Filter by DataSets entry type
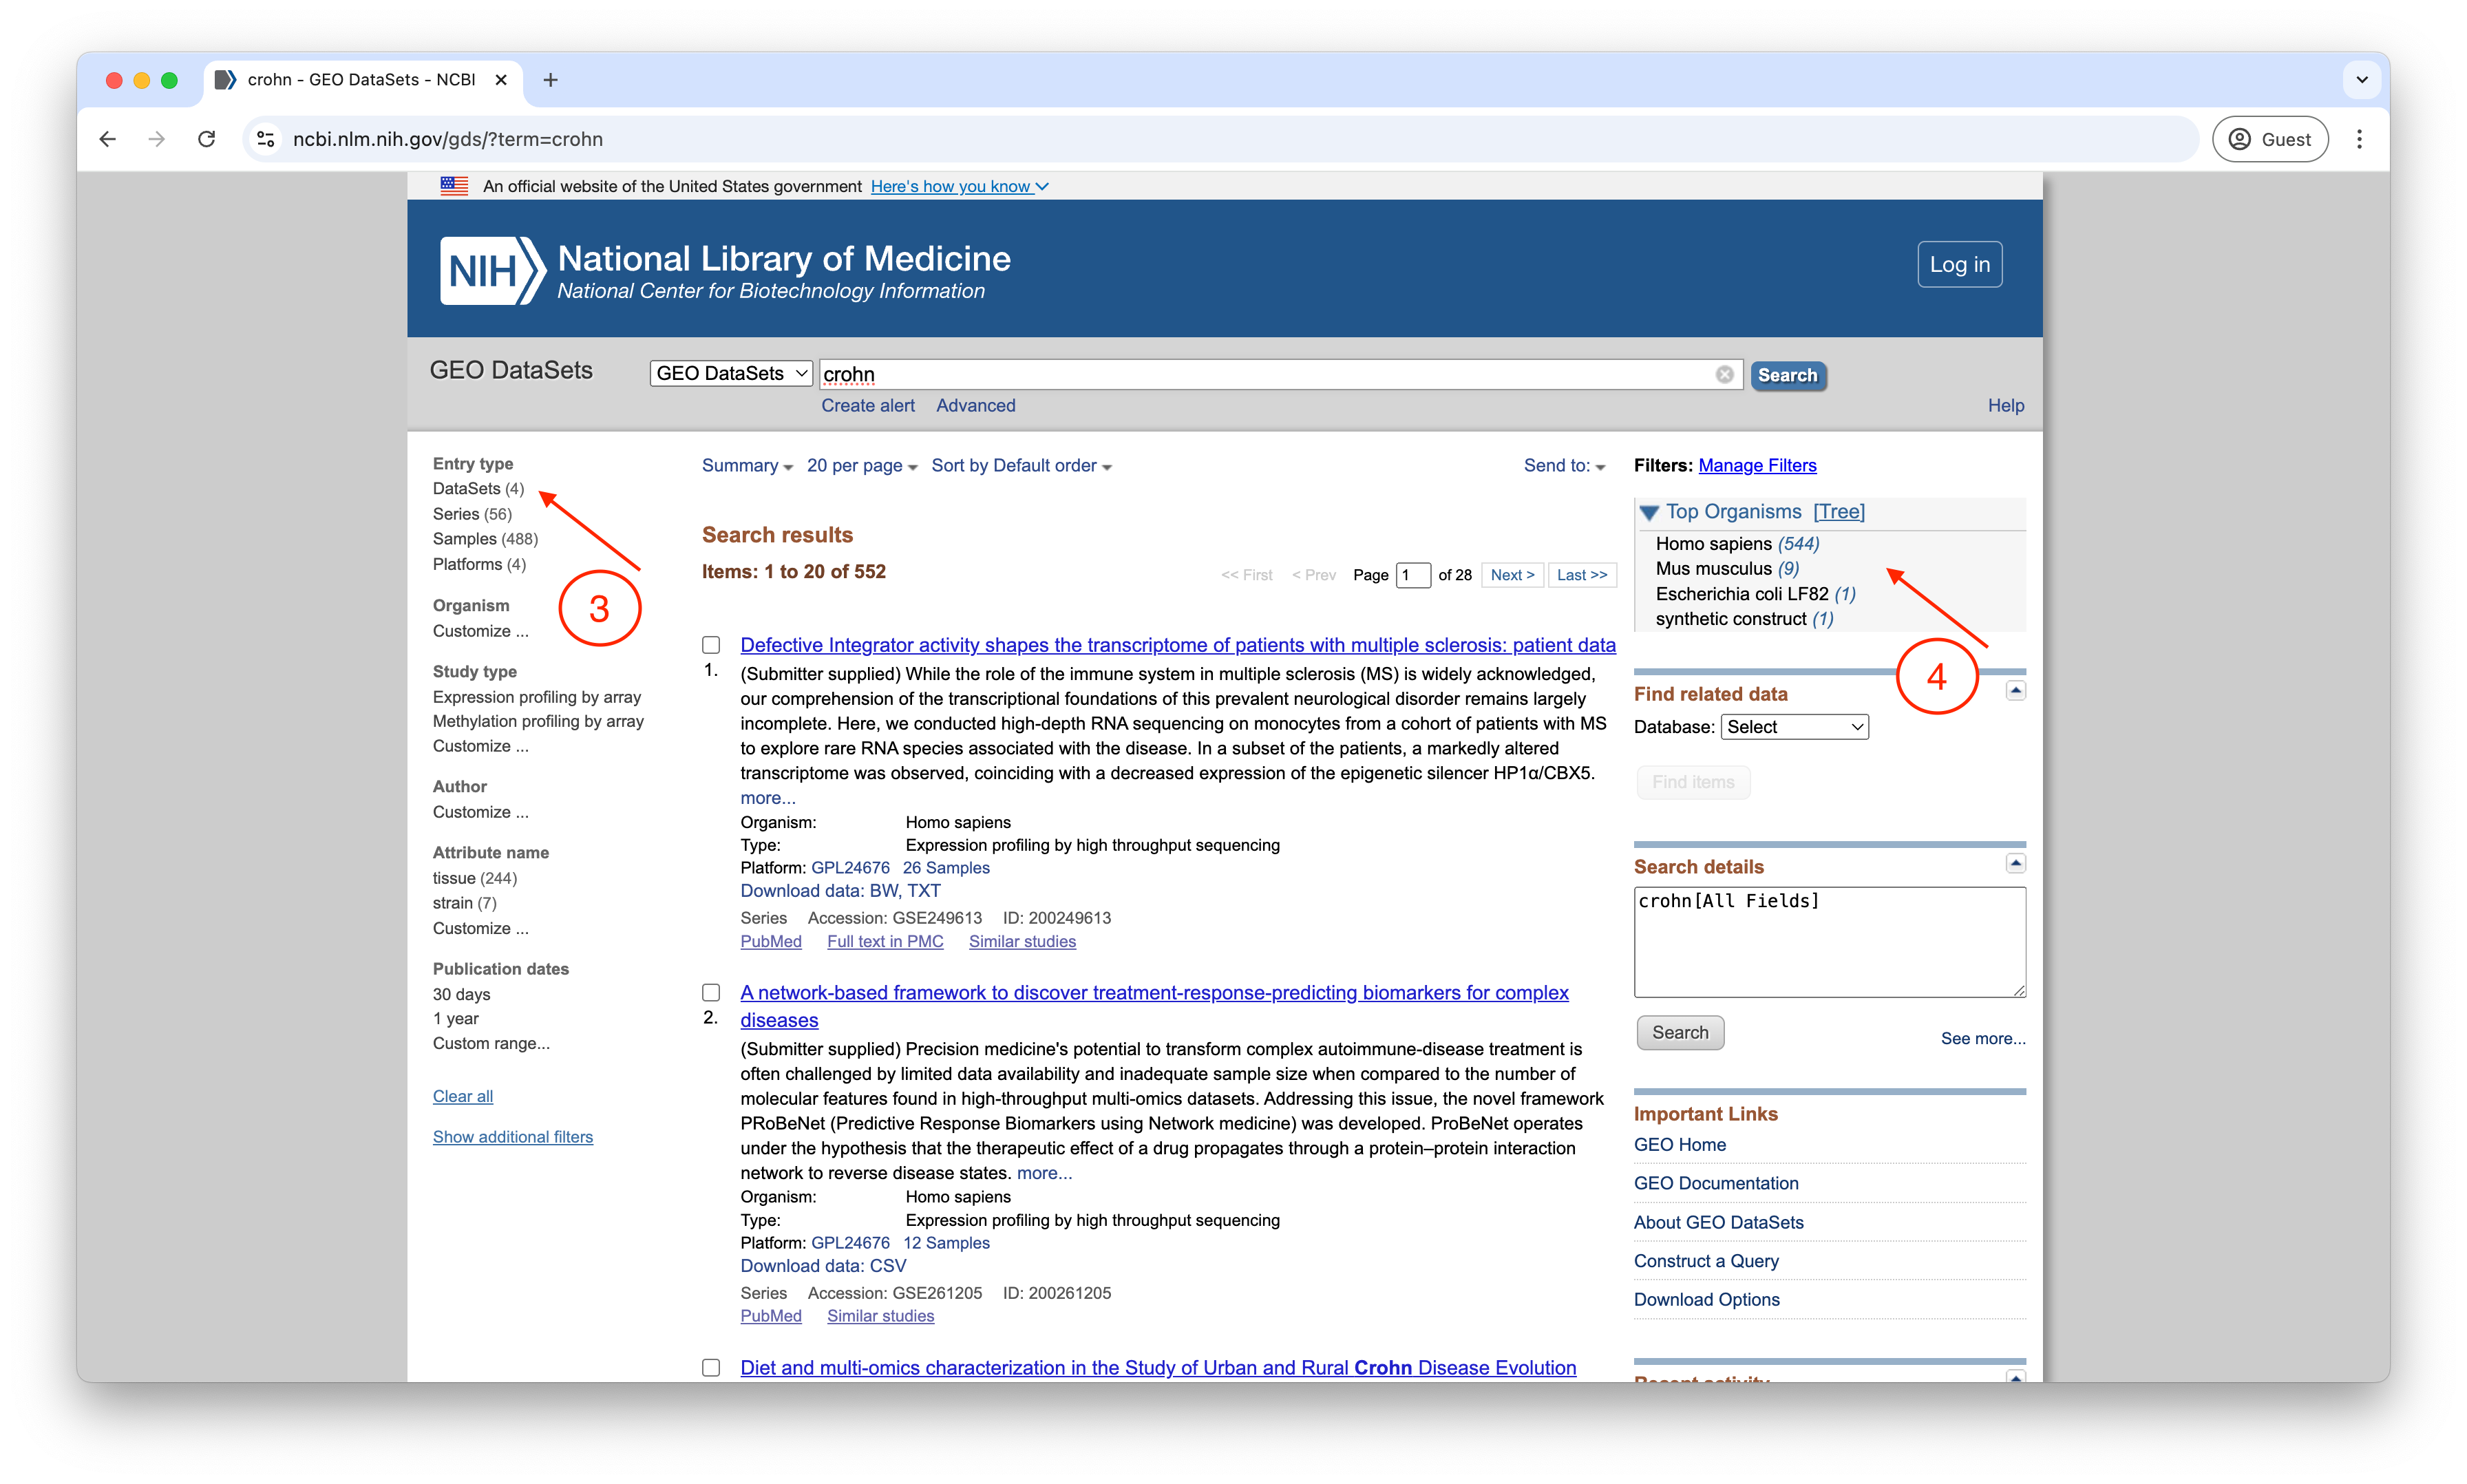2467x1484 pixels. [478, 488]
